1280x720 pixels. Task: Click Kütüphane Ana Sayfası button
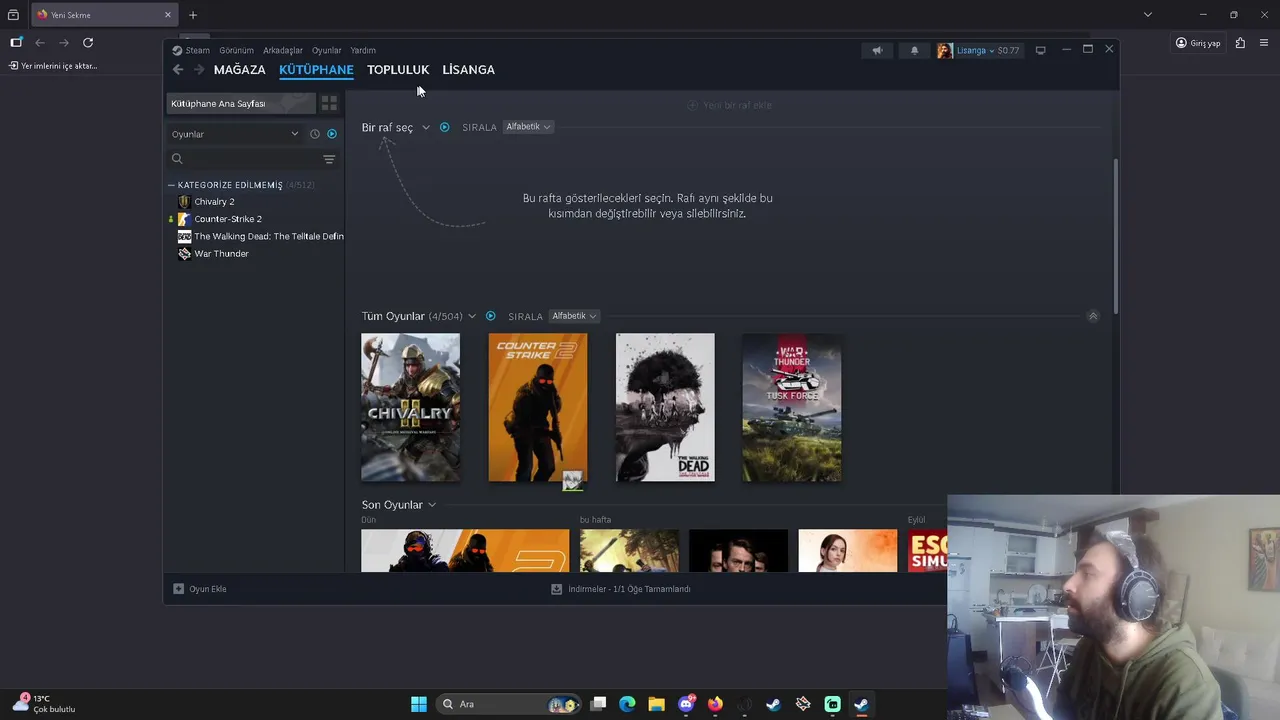pos(241,103)
